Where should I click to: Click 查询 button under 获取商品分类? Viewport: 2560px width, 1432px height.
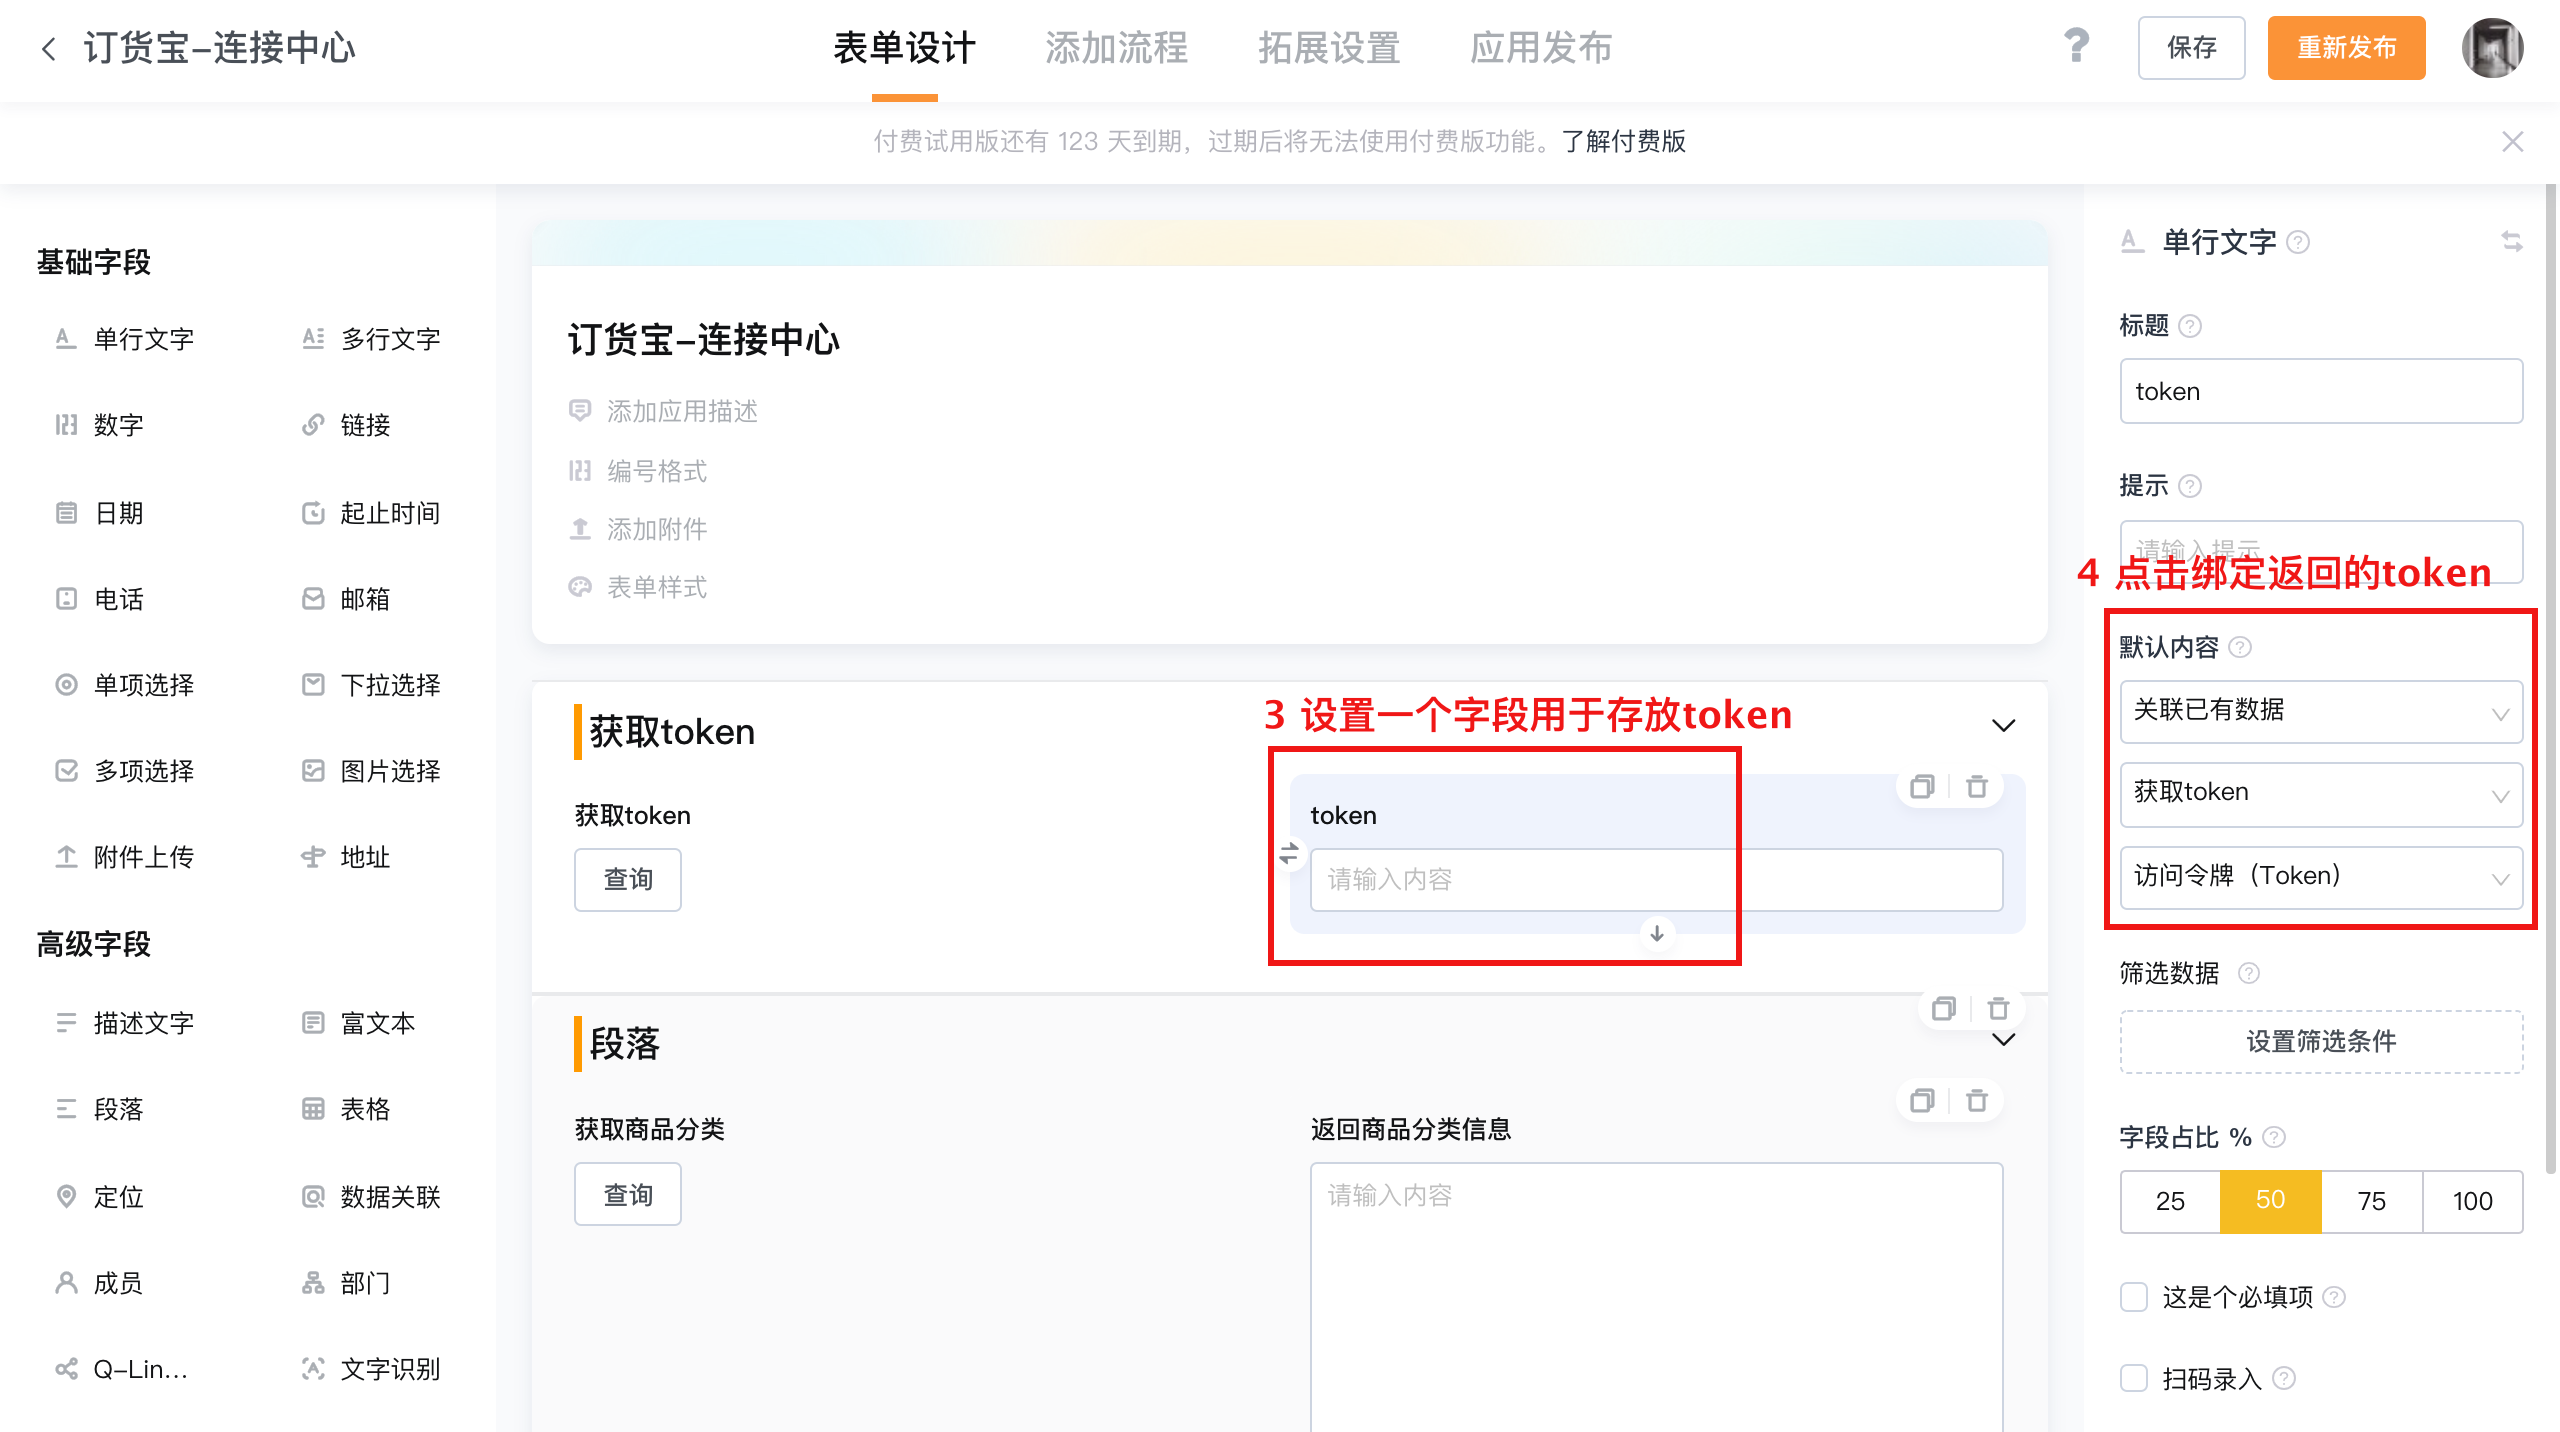[628, 1195]
